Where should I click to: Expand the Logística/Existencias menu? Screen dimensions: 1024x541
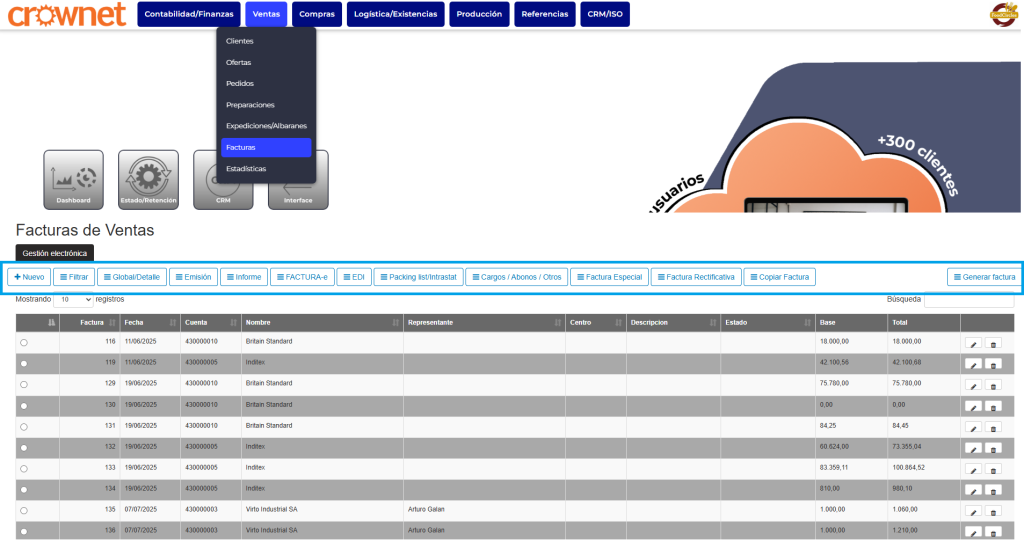point(396,14)
